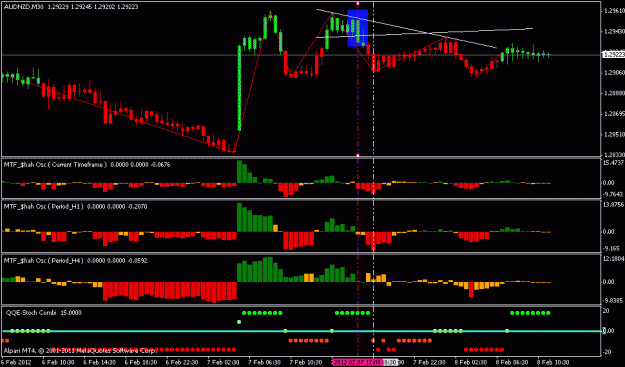This screenshot has height=367, width=625.
Task: Click the MTF_$hah Osc (Current Timeframe) label
Action: (x=55, y=164)
